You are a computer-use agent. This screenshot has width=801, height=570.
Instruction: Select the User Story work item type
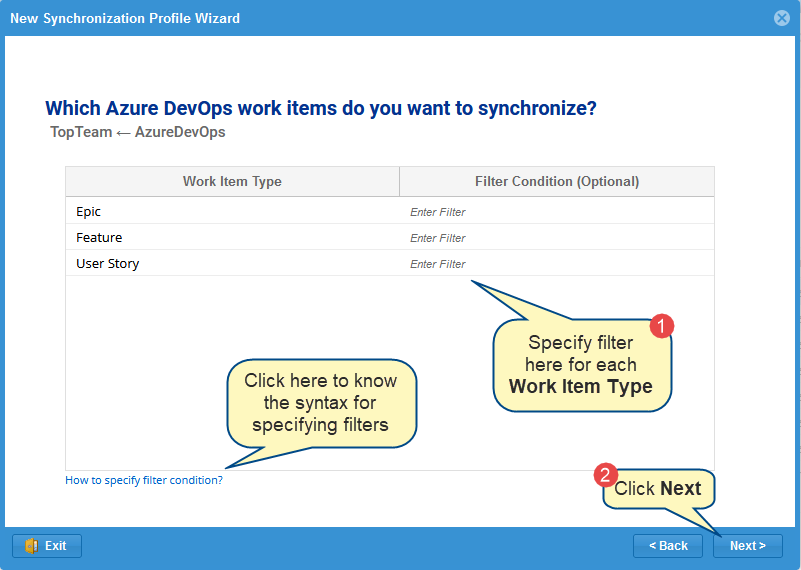pyautogui.click(x=108, y=264)
